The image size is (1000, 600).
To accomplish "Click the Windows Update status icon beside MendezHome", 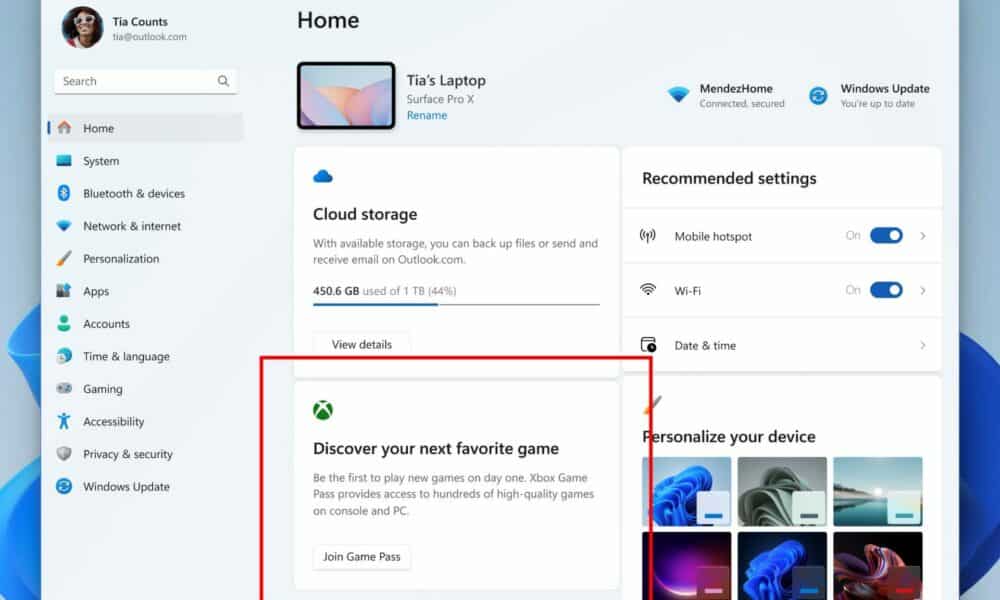I will point(818,96).
